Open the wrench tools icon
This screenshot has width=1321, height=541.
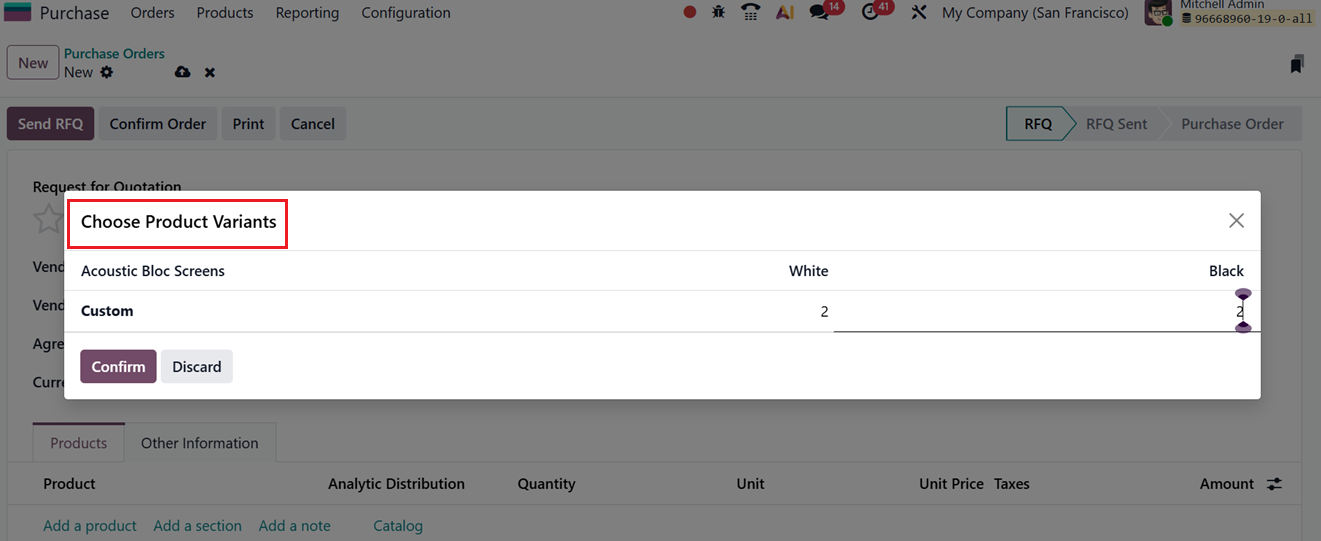pos(919,13)
